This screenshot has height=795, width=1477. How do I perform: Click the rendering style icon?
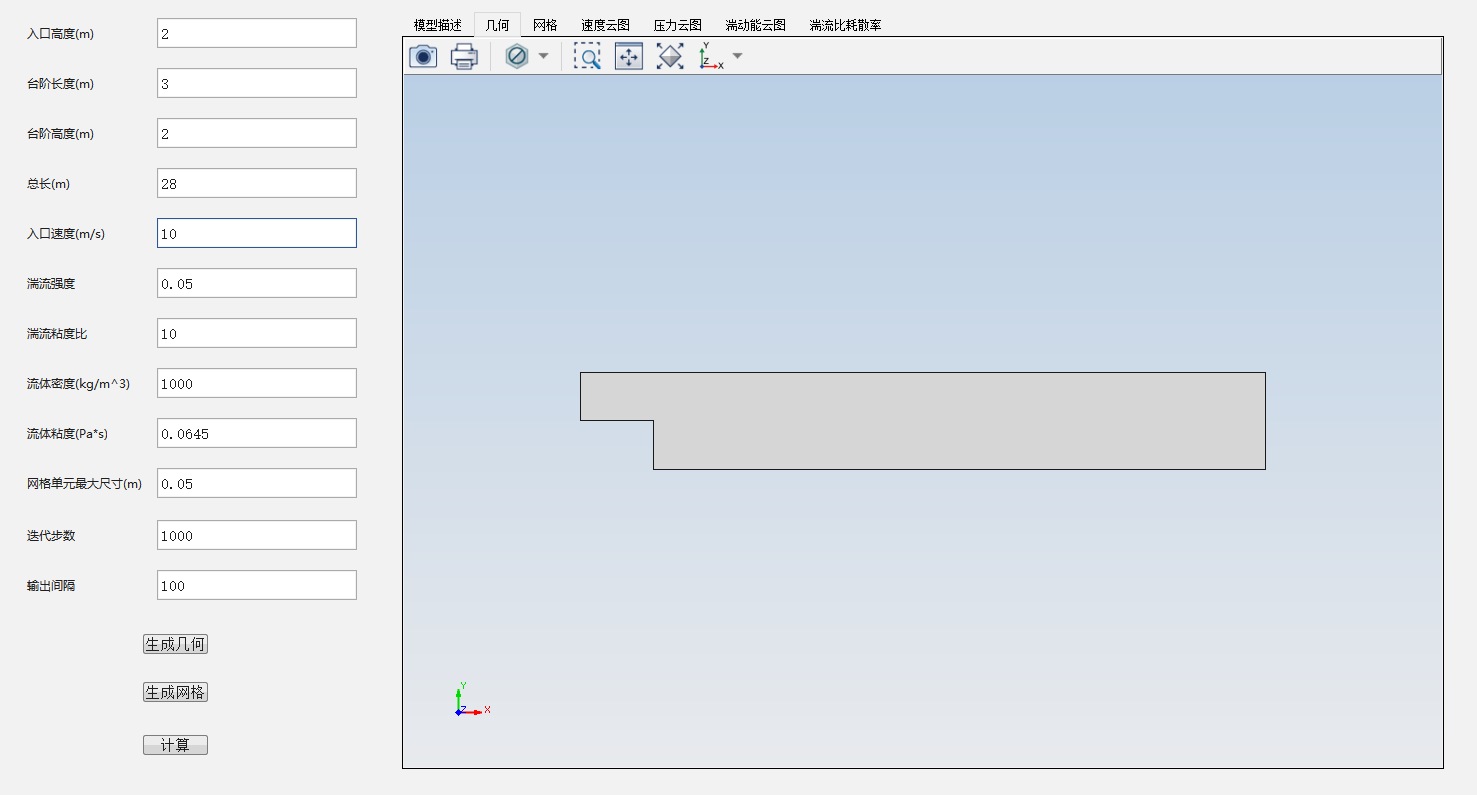tap(517, 57)
